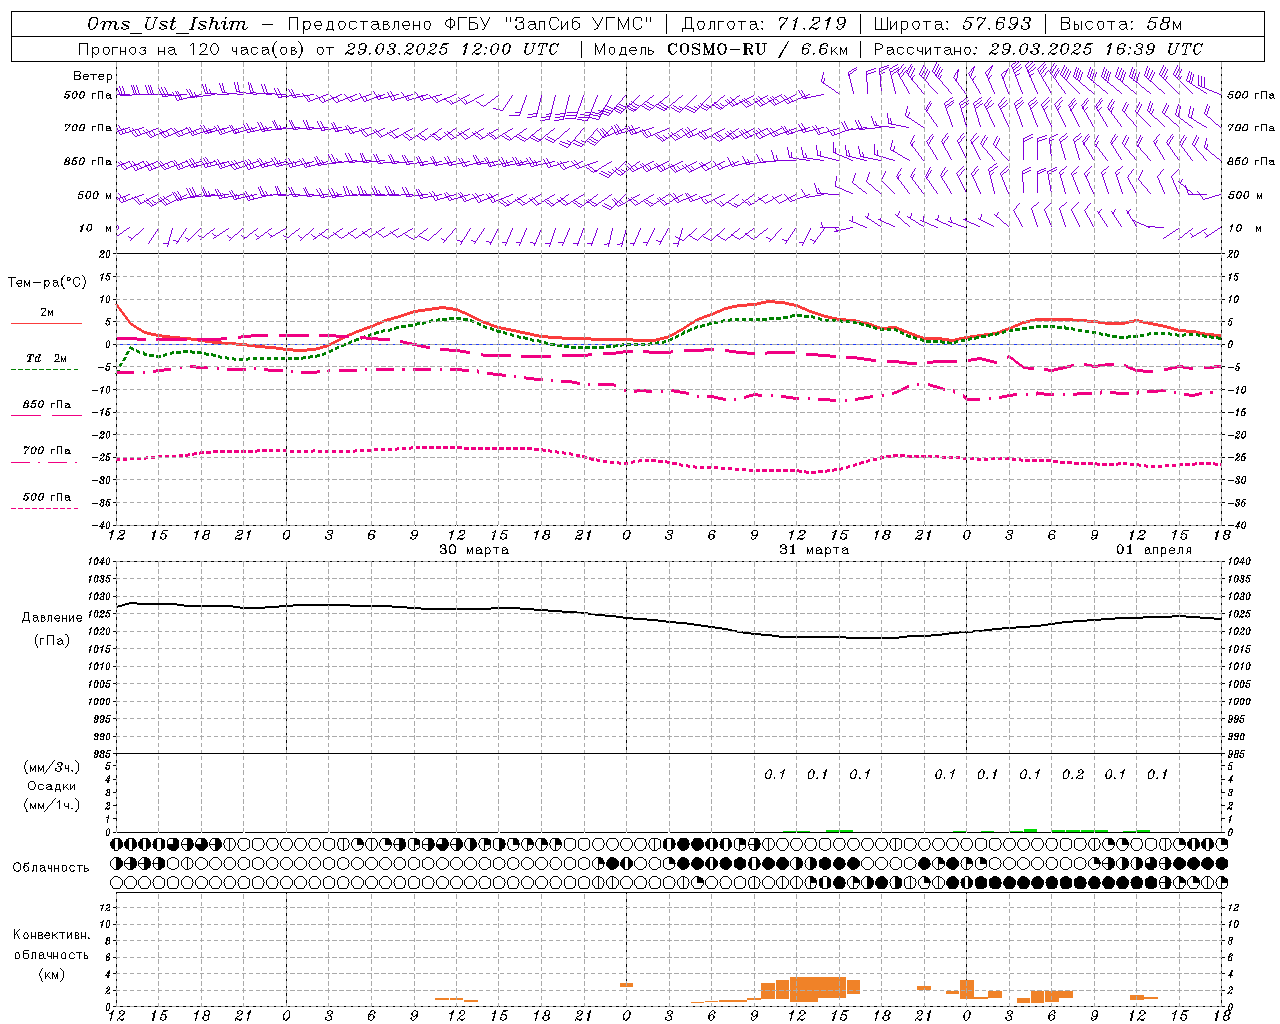Click the Td 2м dew point legend label
This screenshot has width=1280, height=1024.
click(47, 358)
